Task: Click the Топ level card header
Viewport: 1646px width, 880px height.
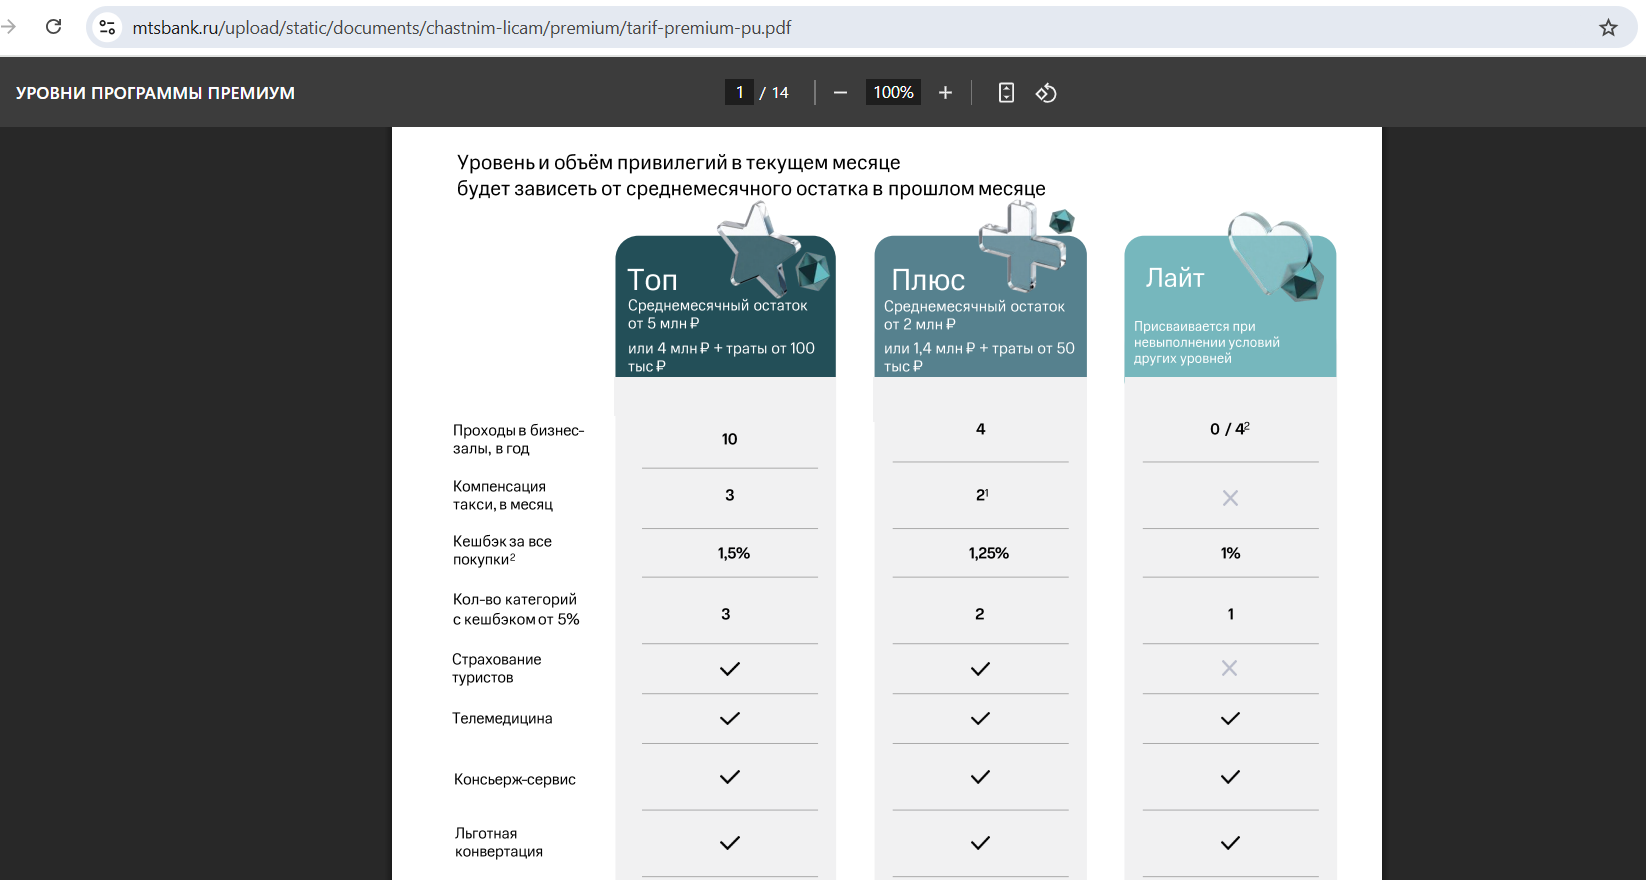Action: (x=725, y=306)
